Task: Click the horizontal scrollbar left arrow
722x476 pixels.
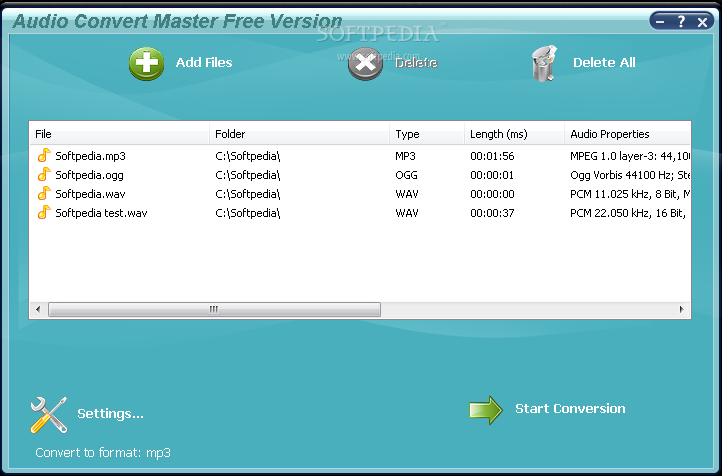Action: tap(38, 309)
